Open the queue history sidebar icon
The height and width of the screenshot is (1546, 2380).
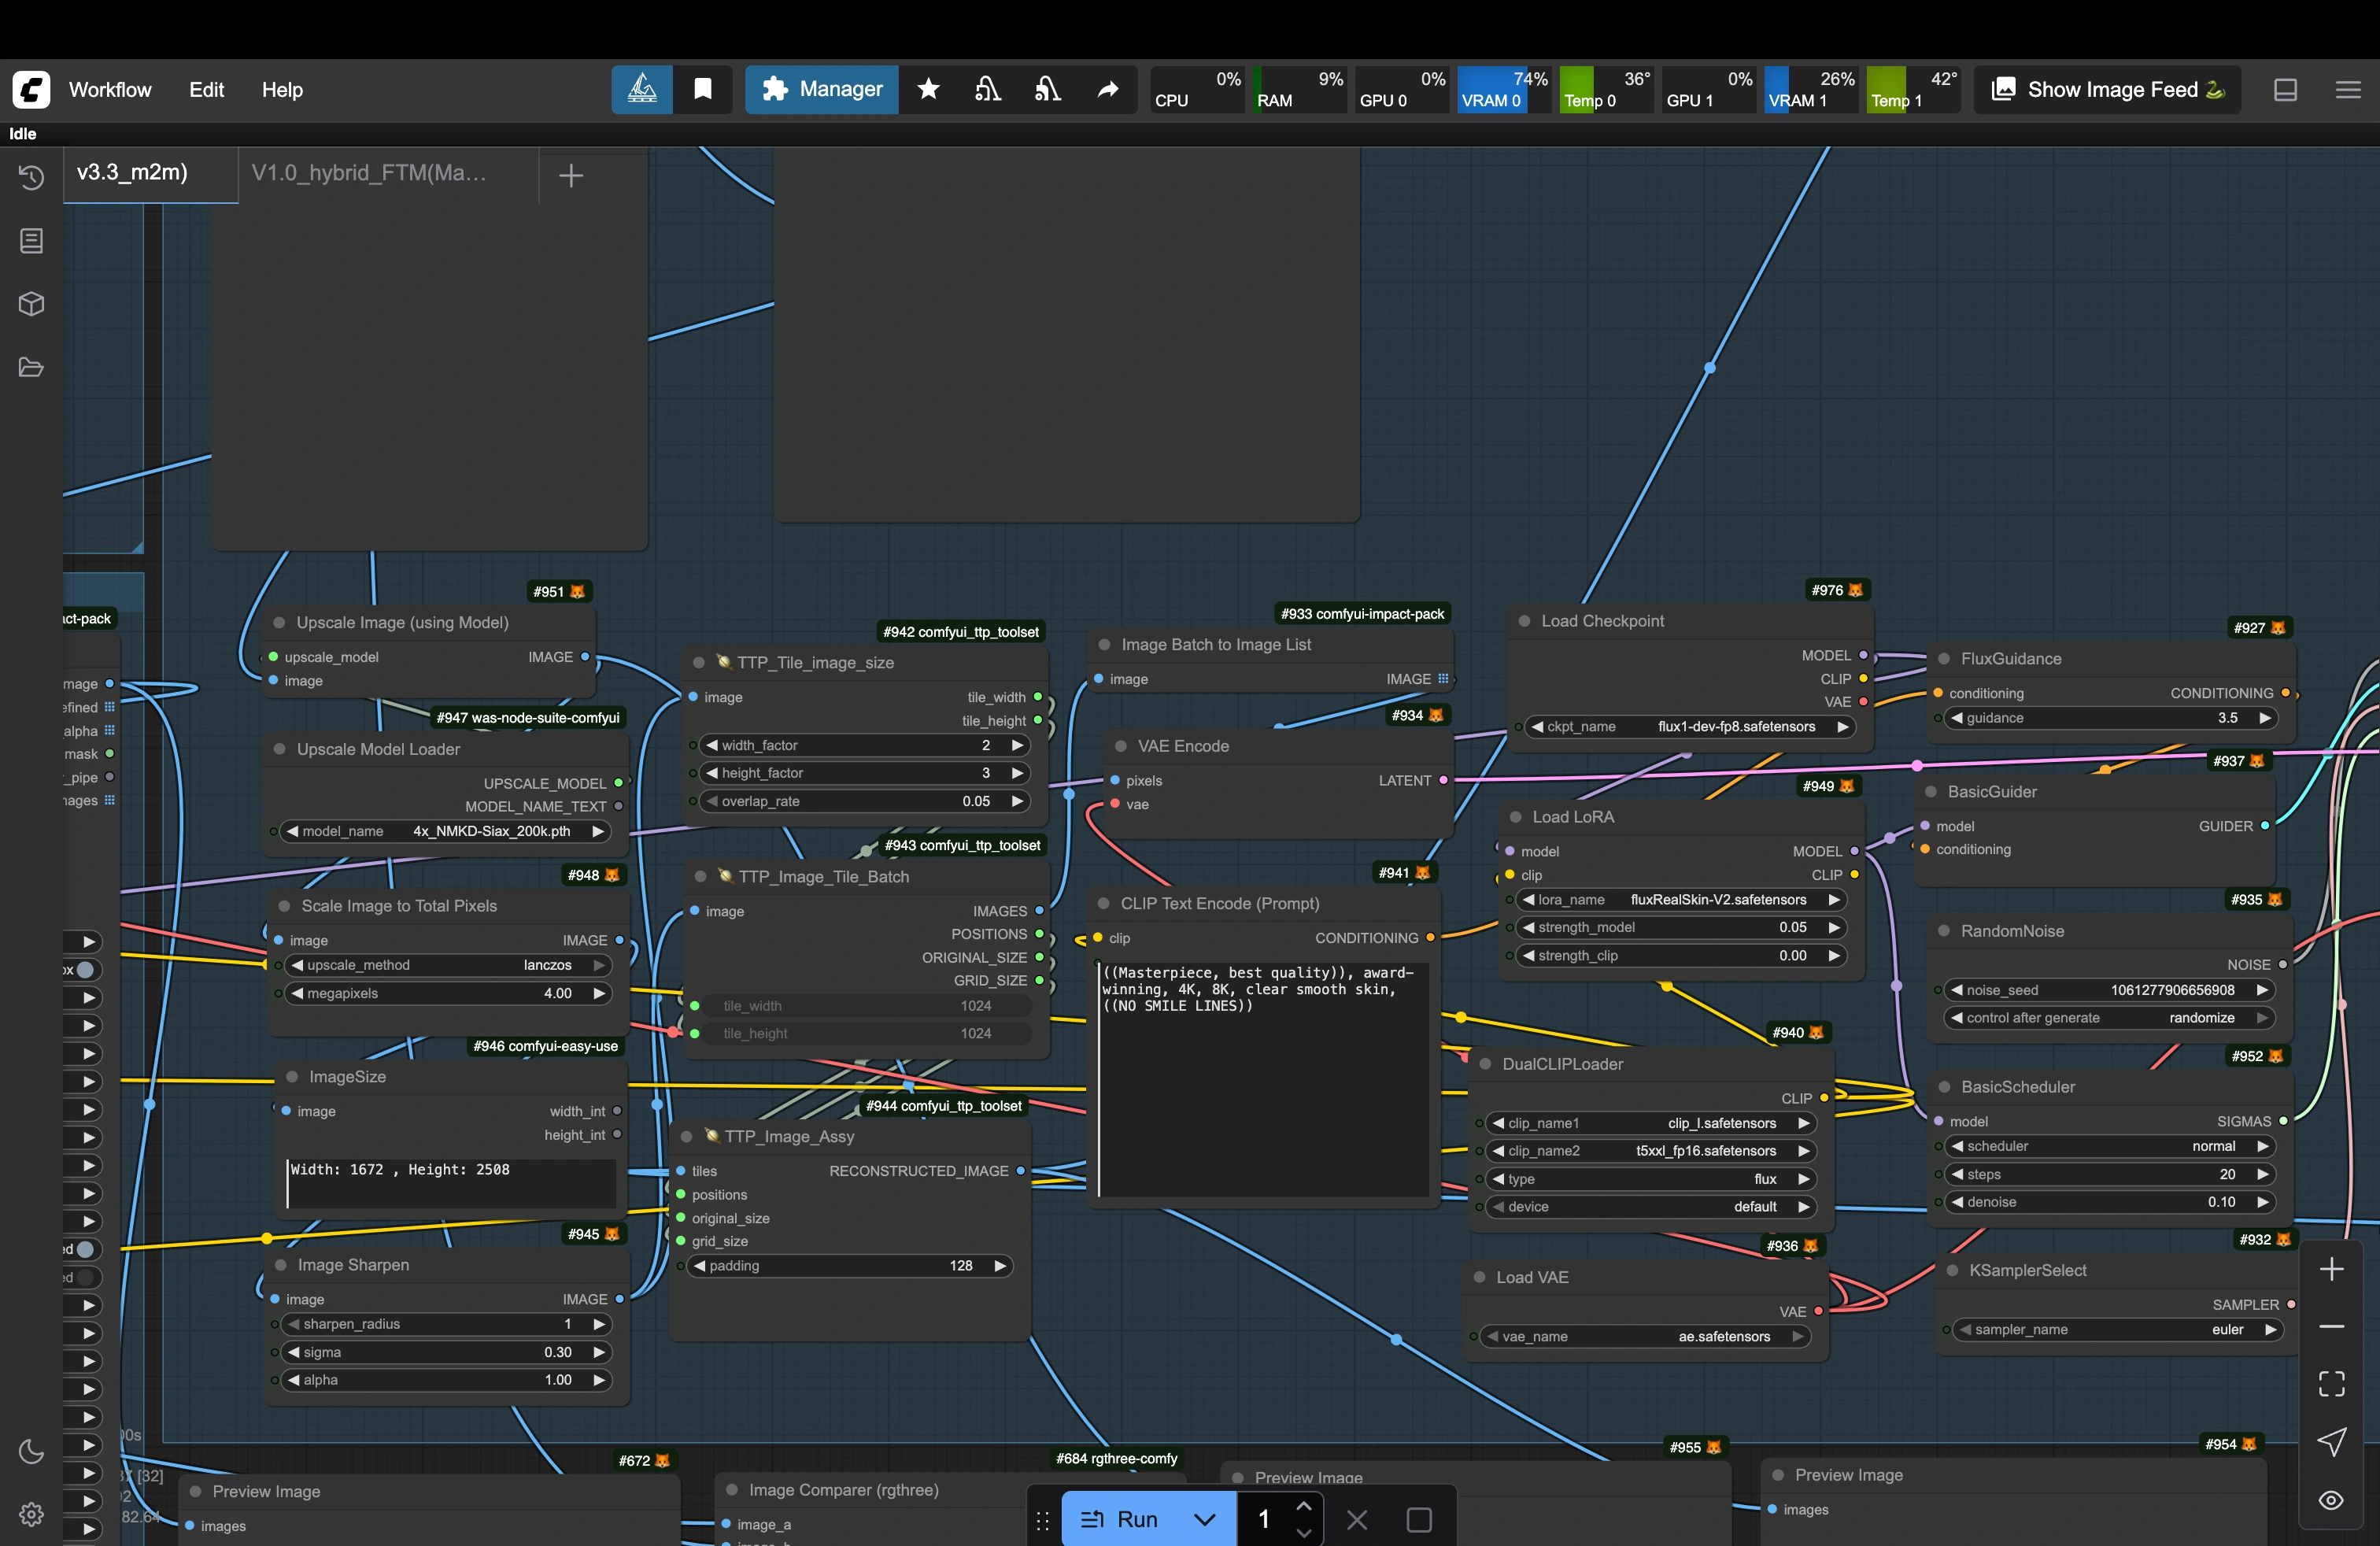point(31,178)
